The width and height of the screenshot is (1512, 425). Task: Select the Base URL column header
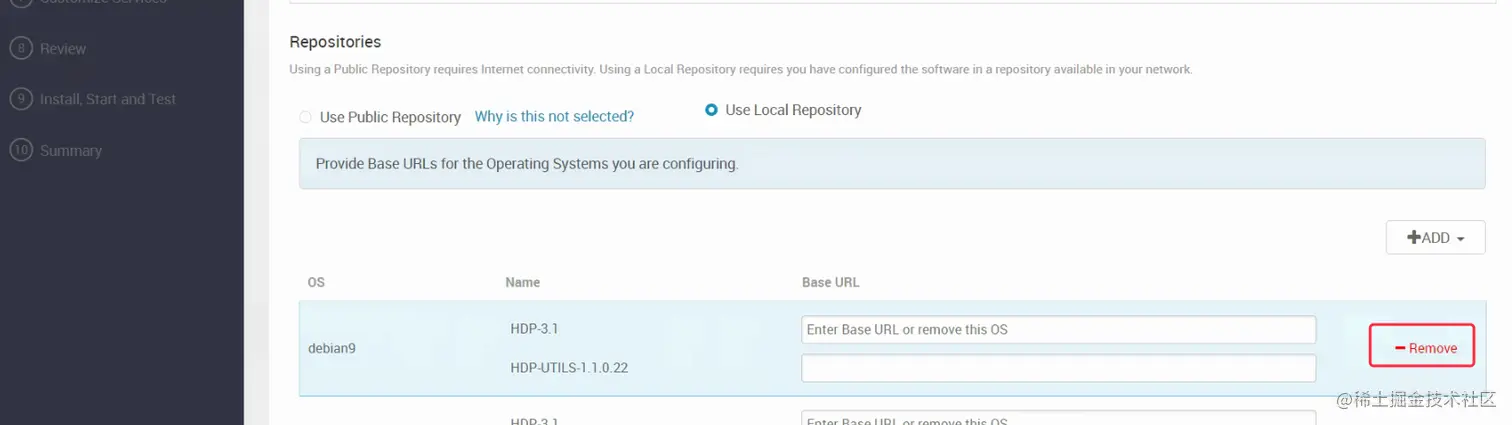(830, 282)
